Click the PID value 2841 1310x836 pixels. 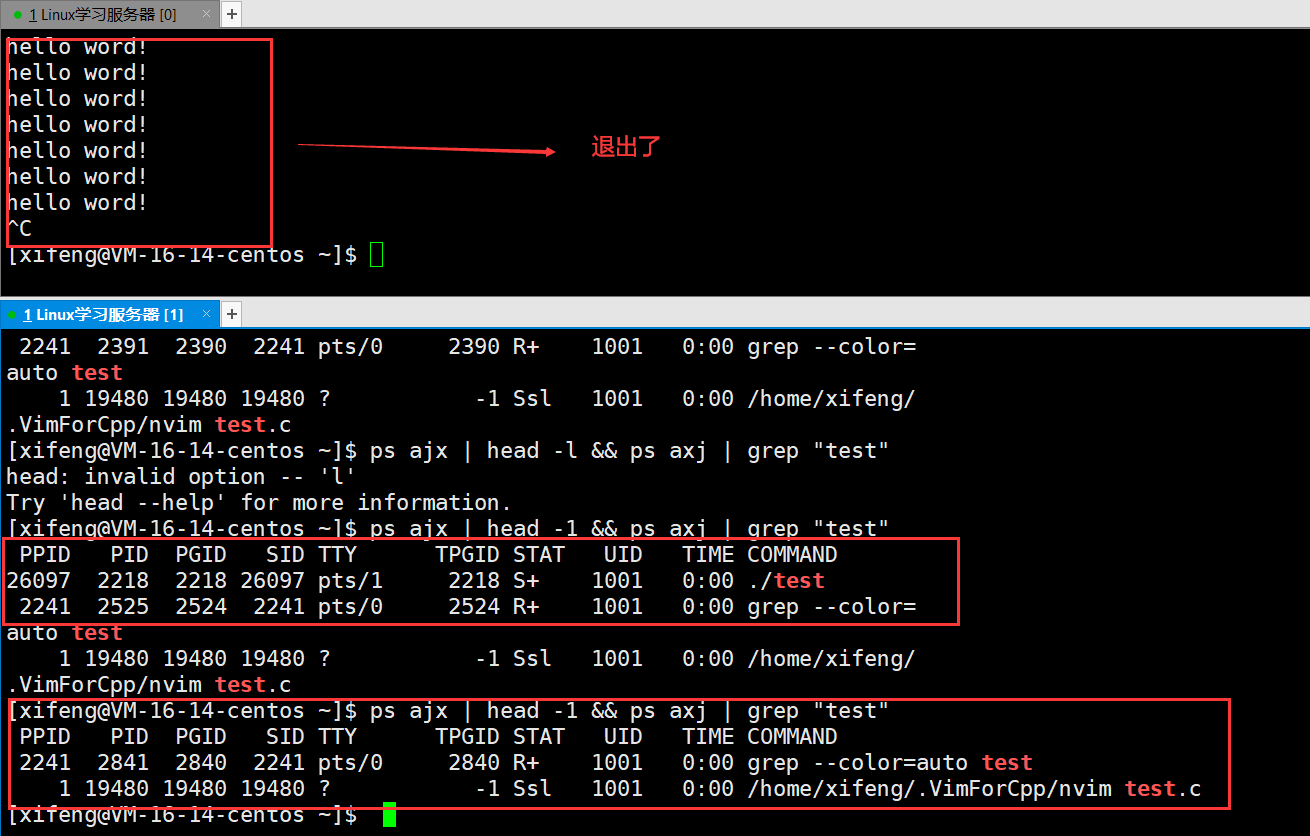123,763
